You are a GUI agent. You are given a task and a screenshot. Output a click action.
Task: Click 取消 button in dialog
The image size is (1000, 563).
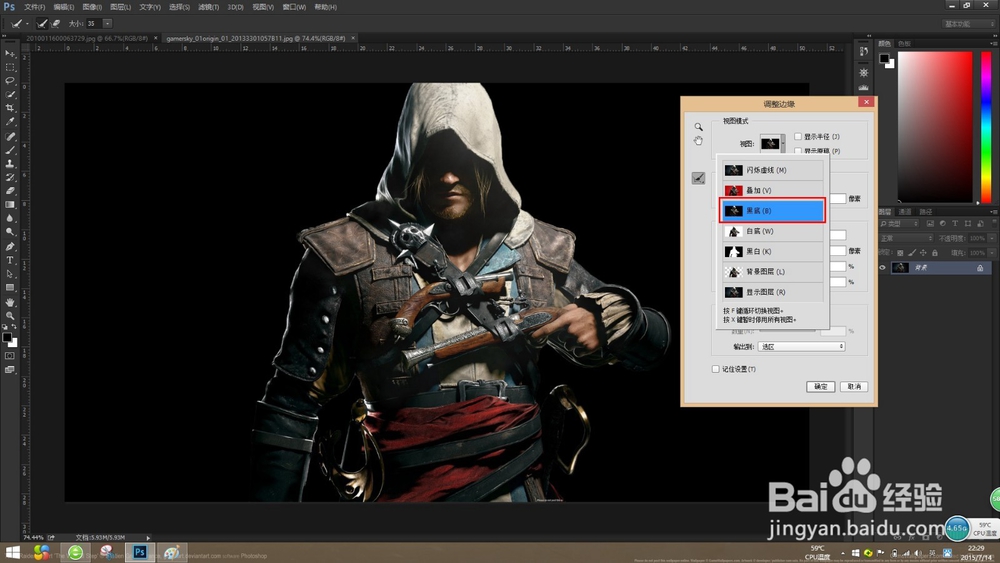tap(854, 386)
